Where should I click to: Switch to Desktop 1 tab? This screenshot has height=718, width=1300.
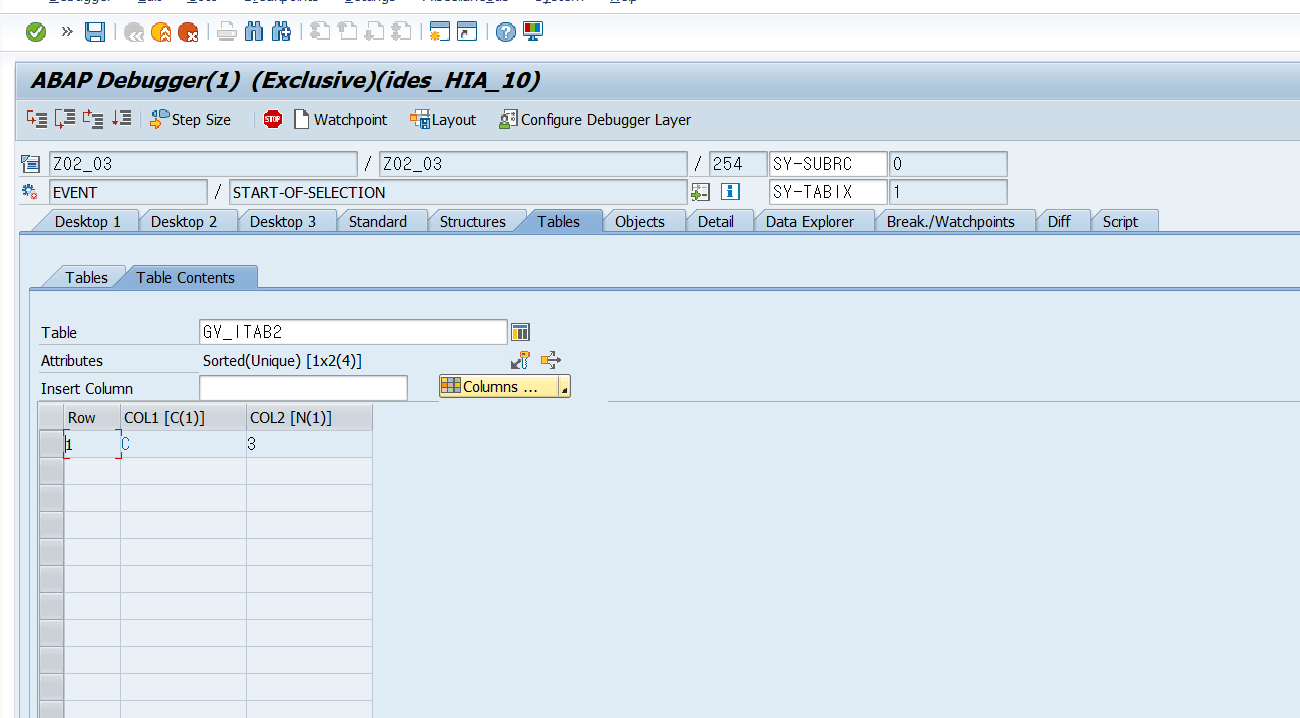point(87,221)
